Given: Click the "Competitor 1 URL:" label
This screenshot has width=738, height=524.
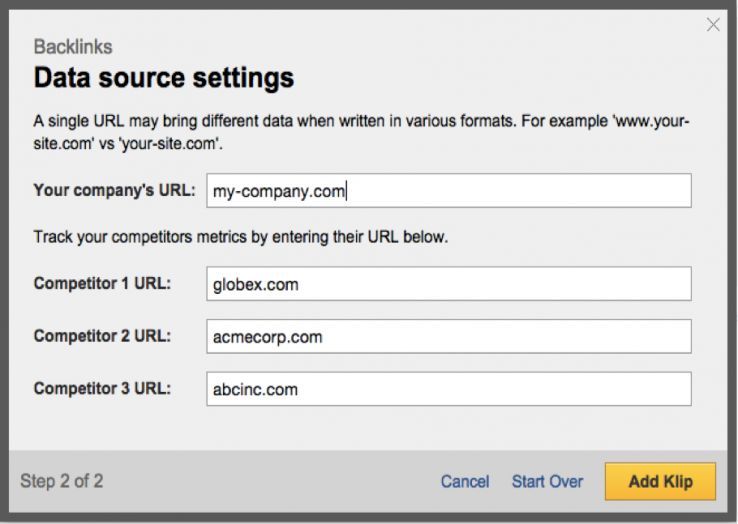Looking at the screenshot, I should 102,283.
